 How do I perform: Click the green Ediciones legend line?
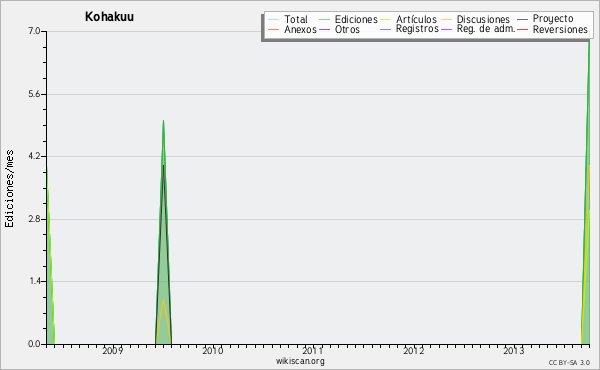click(324, 20)
